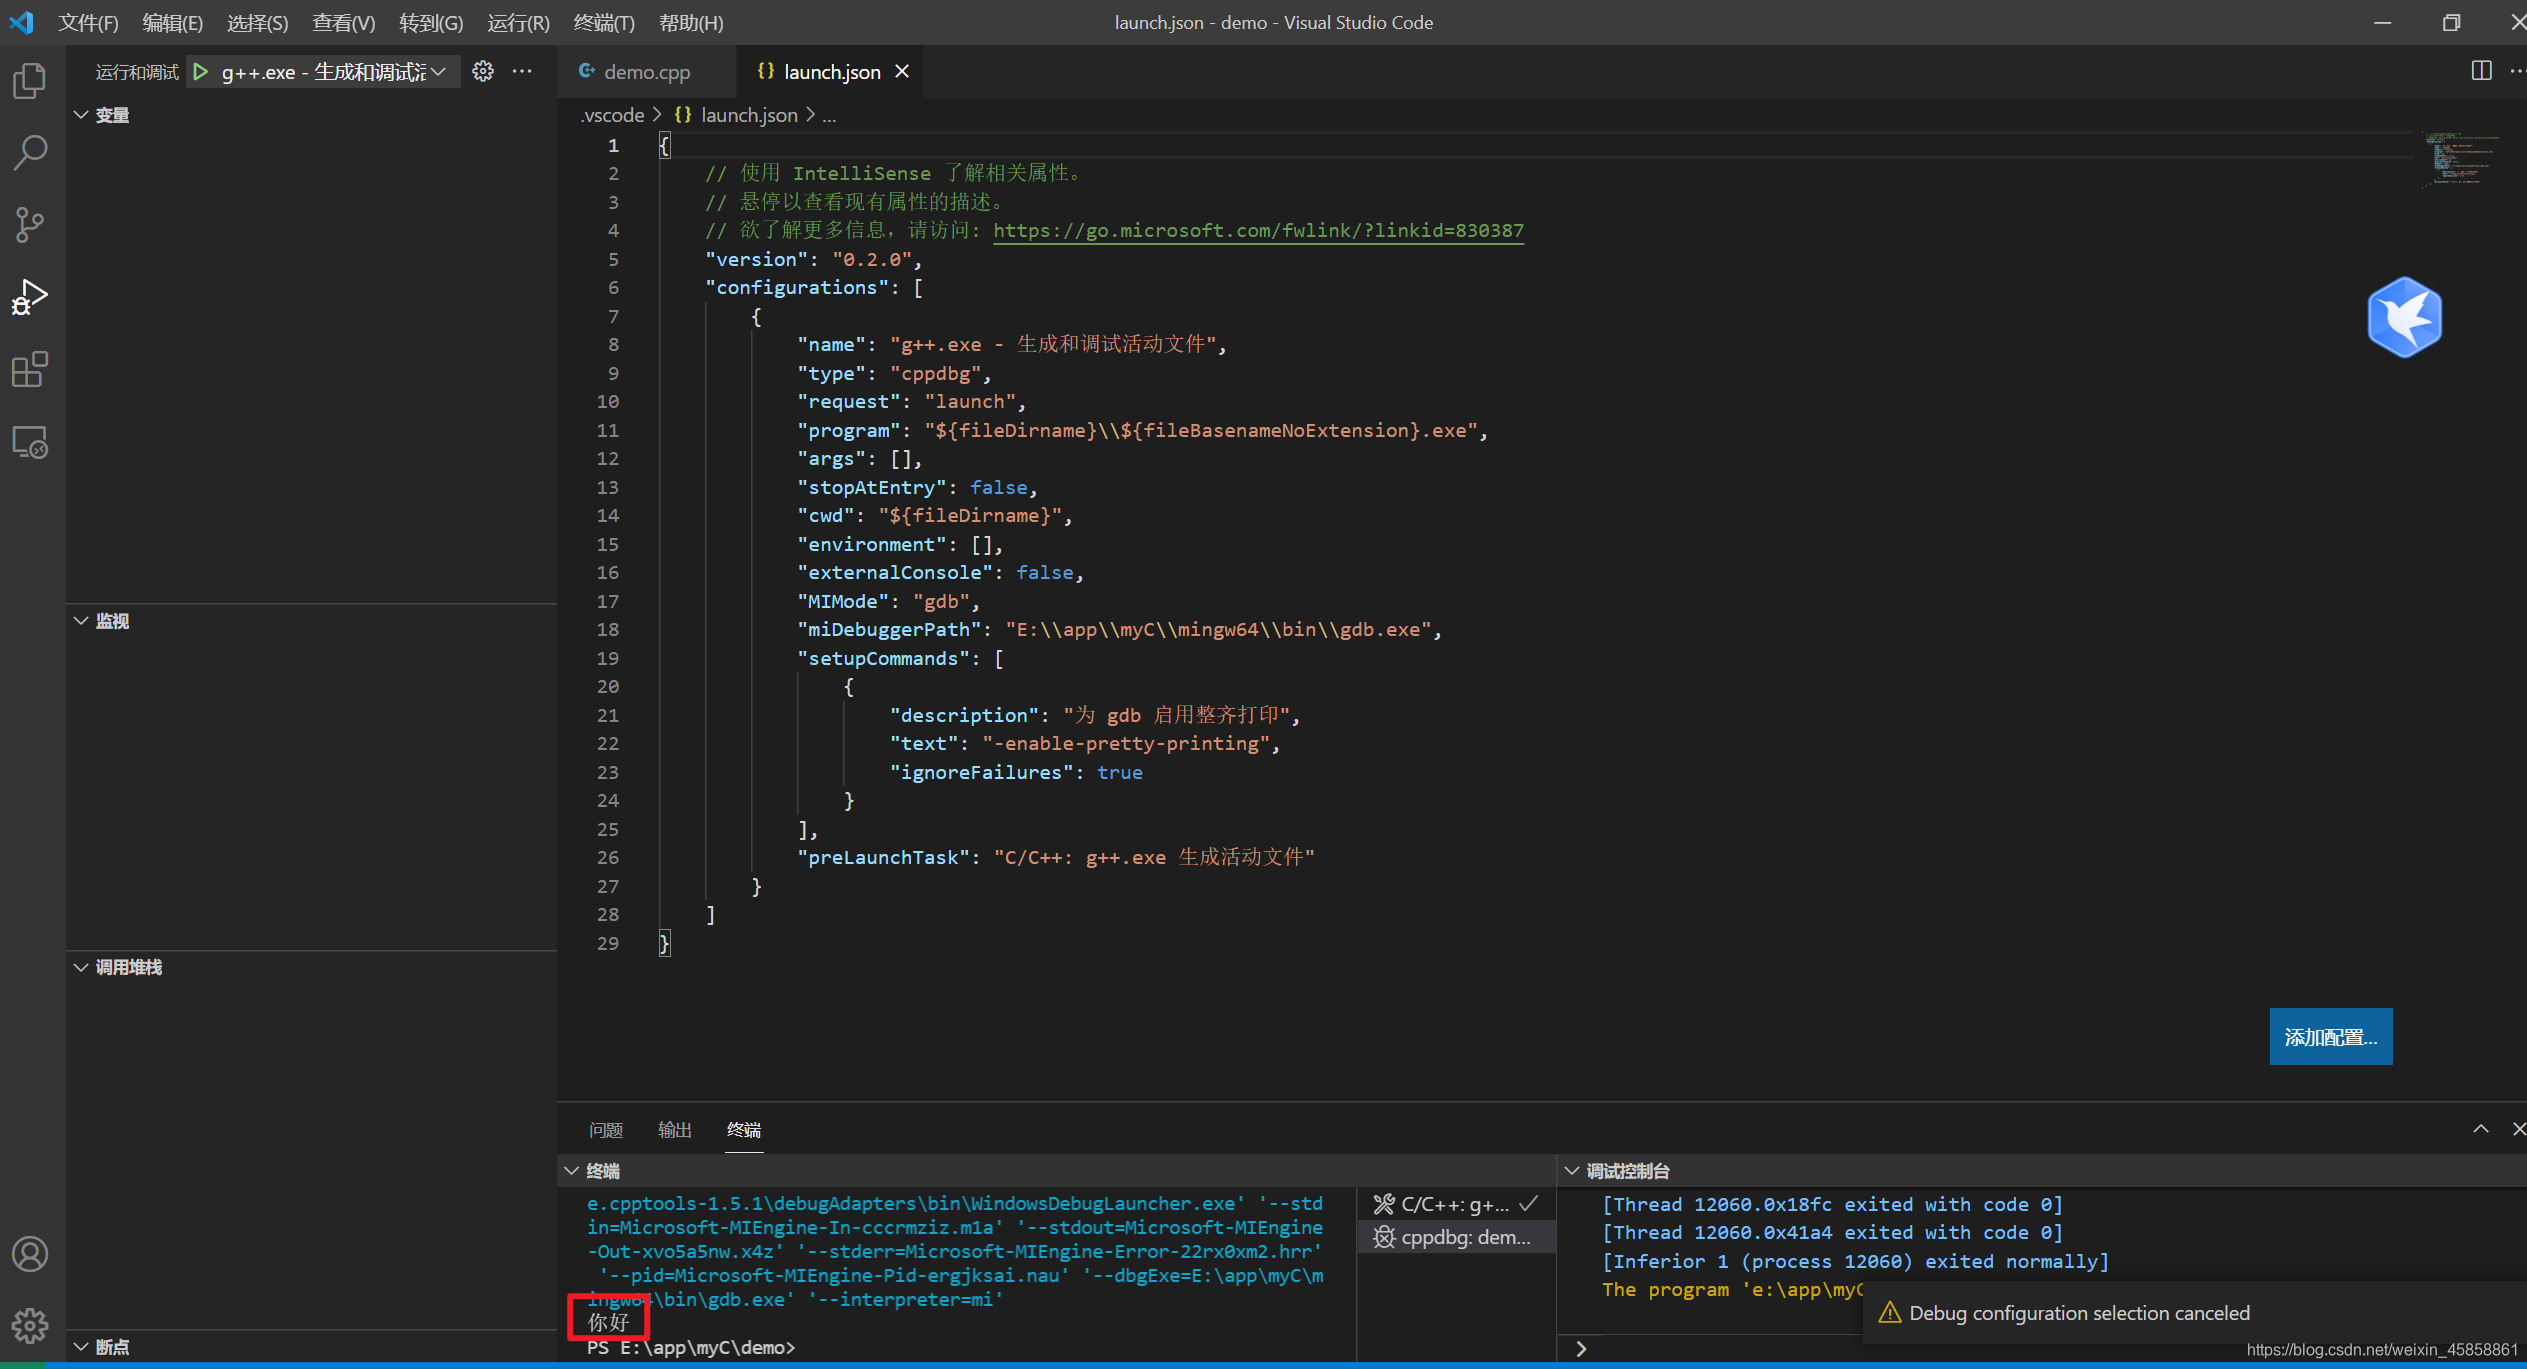
Task: Open the 运行(R) menu
Action: [518, 22]
